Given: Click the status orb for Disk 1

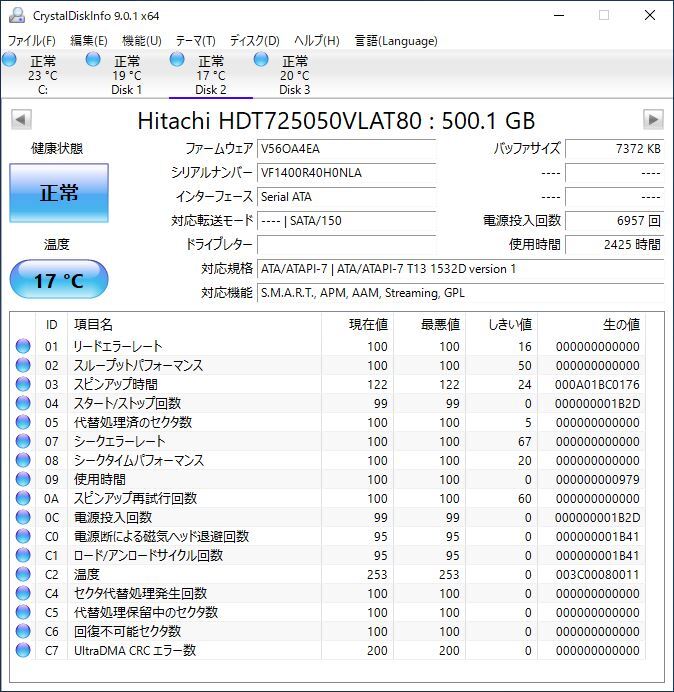Looking at the screenshot, I should (x=93, y=59).
